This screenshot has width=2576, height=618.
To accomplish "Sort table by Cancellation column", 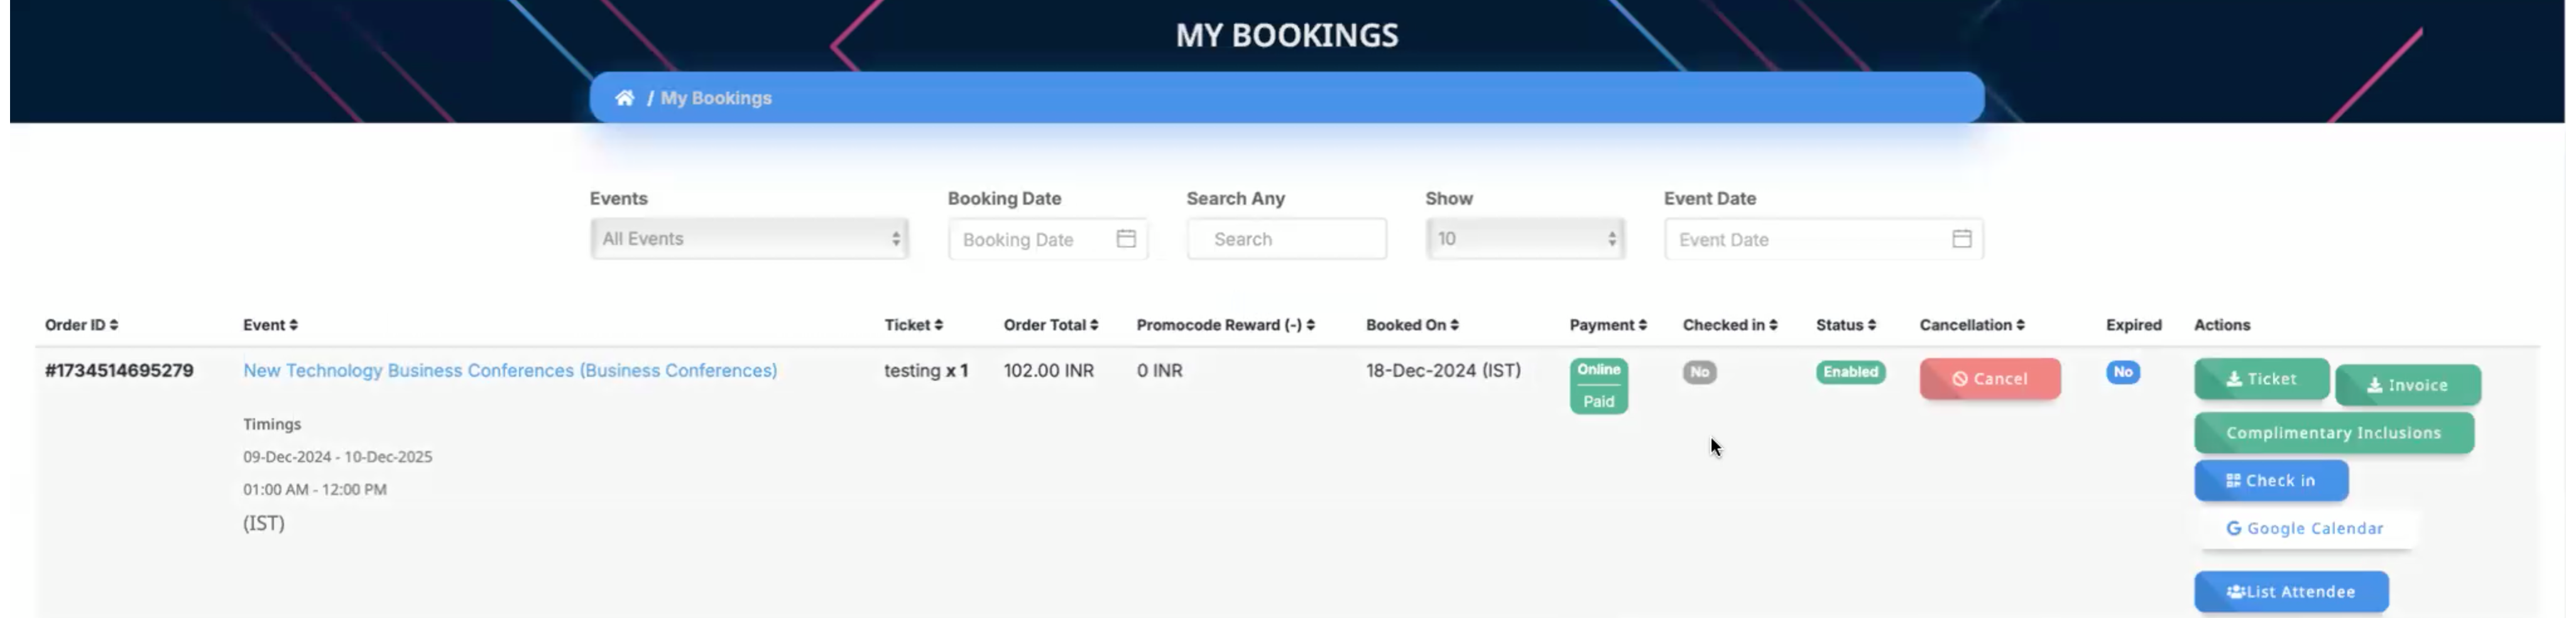I will coord(1972,325).
